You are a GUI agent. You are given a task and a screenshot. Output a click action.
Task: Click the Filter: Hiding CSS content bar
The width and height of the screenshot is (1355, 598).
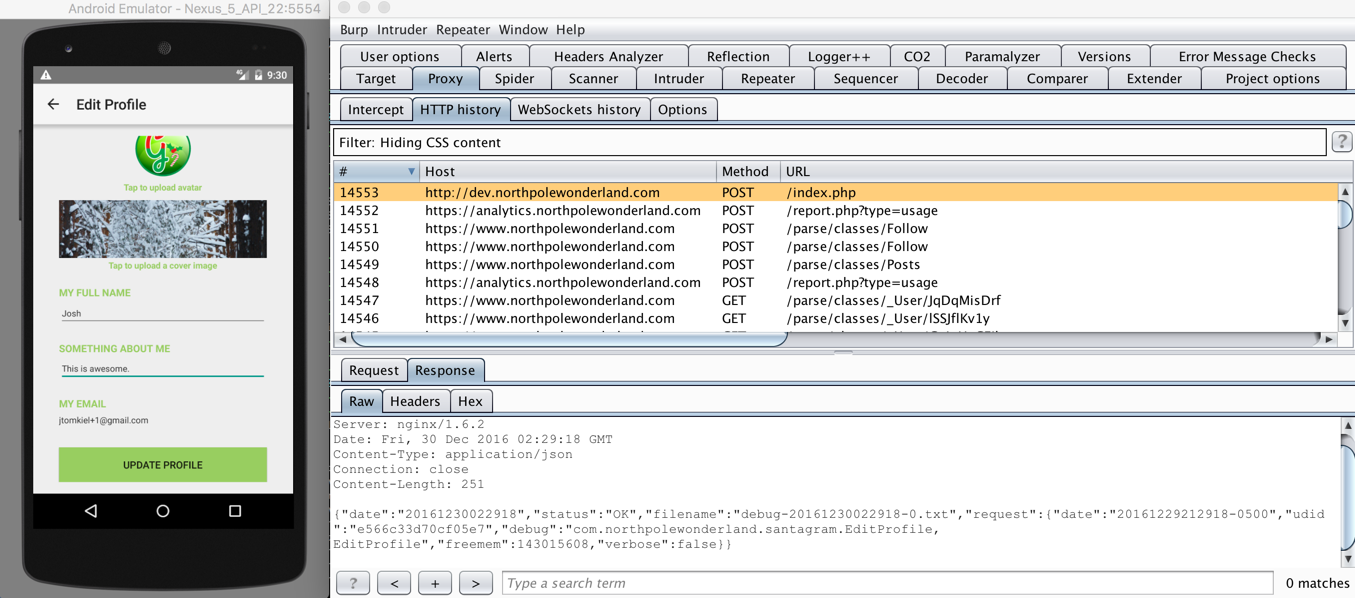point(830,142)
